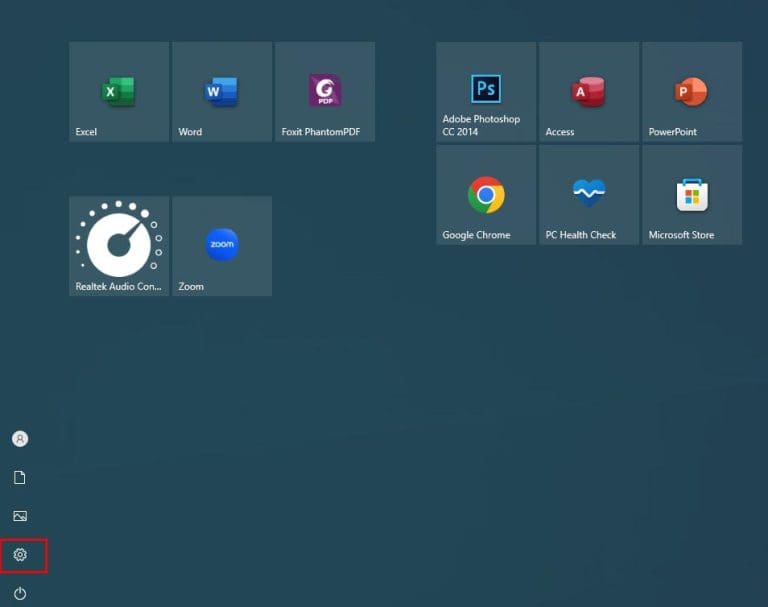The height and width of the screenshot is (607, 768).
Task: Open the Microsoft Store tile
Action: [x=692, y=194]
